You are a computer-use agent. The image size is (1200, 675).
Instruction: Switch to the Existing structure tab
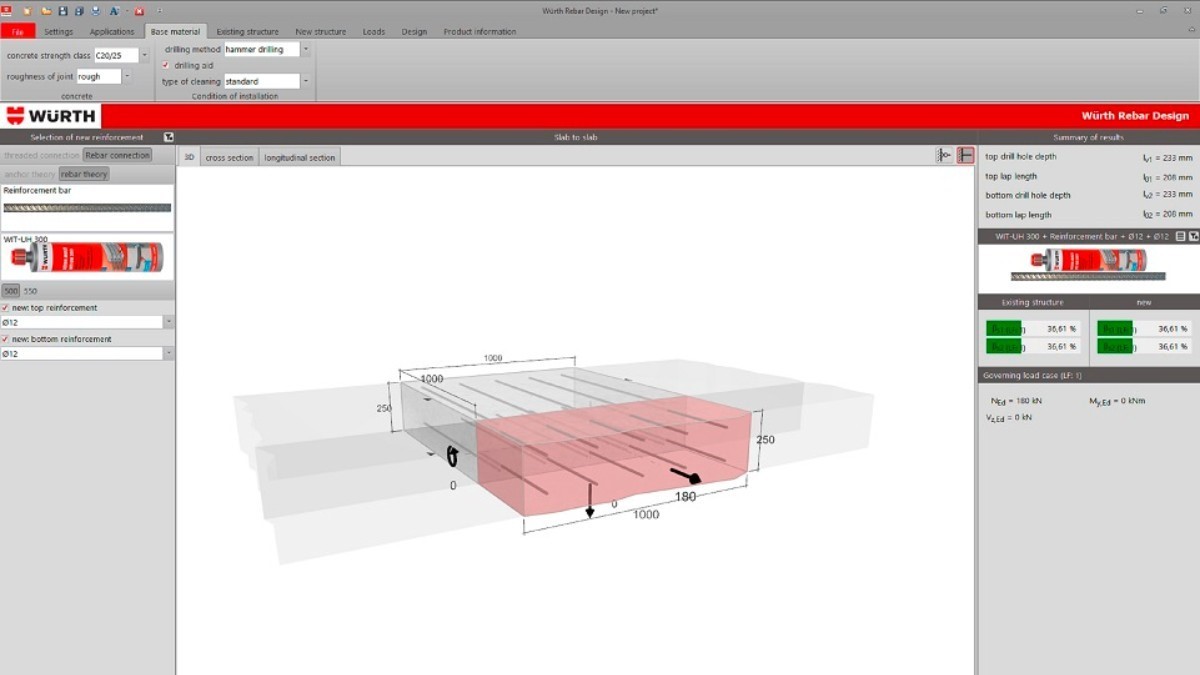click(248, 31)
